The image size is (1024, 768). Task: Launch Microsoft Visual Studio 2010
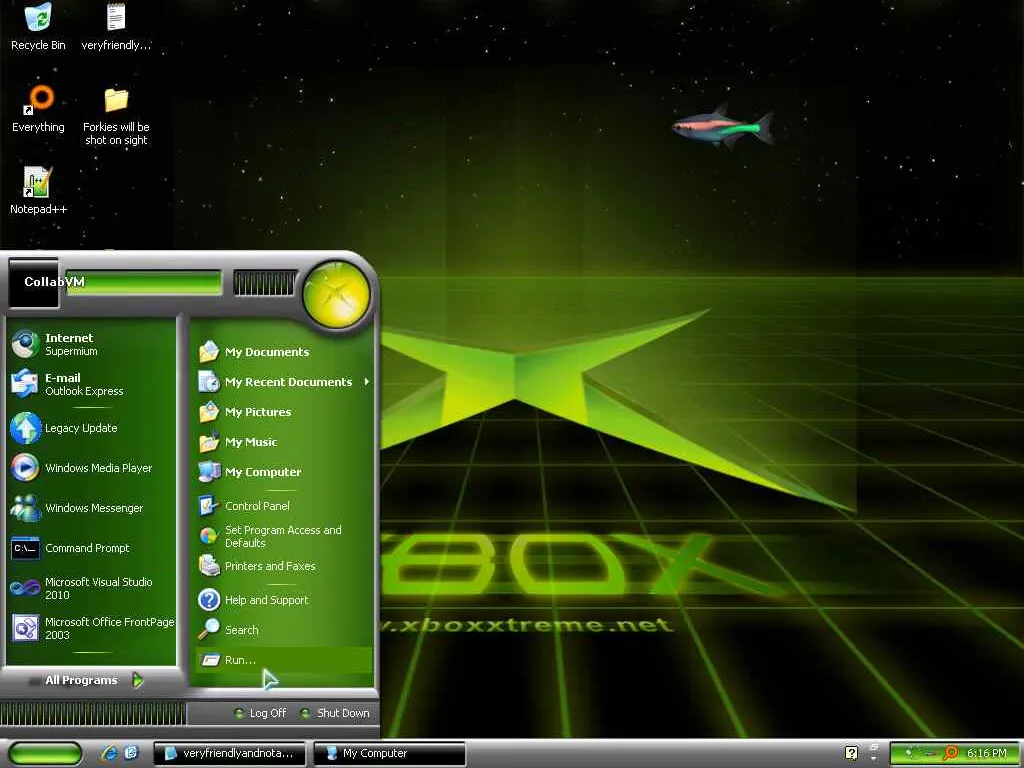[91, 588]
